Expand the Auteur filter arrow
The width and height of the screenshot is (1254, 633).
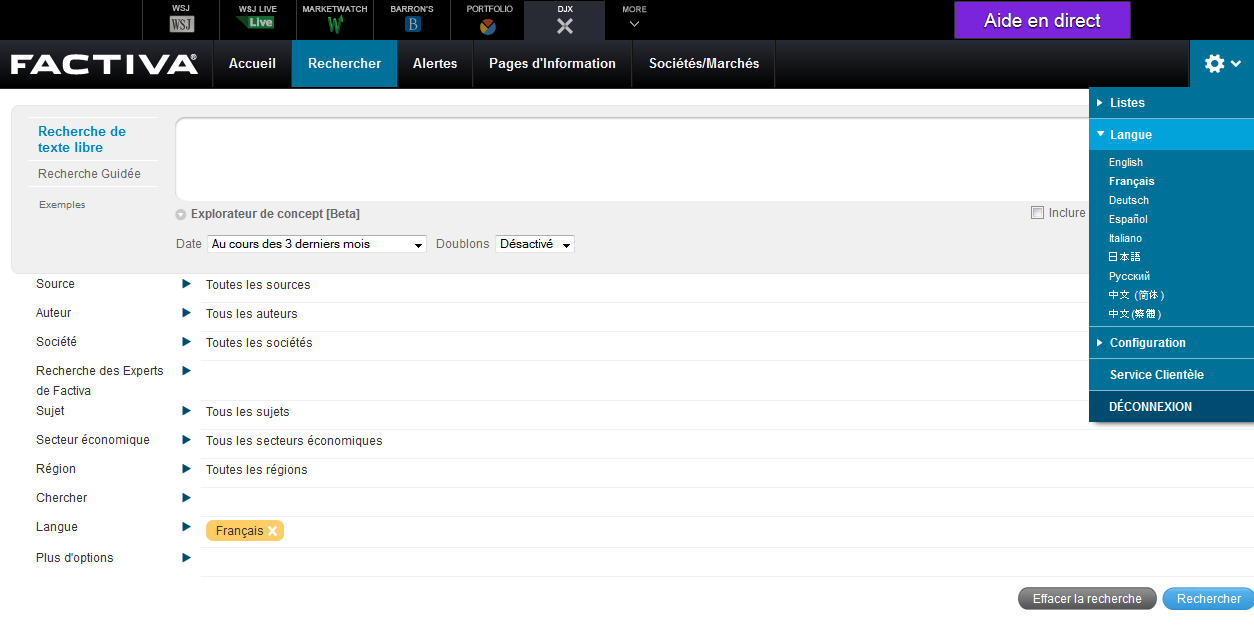[186, 313]
